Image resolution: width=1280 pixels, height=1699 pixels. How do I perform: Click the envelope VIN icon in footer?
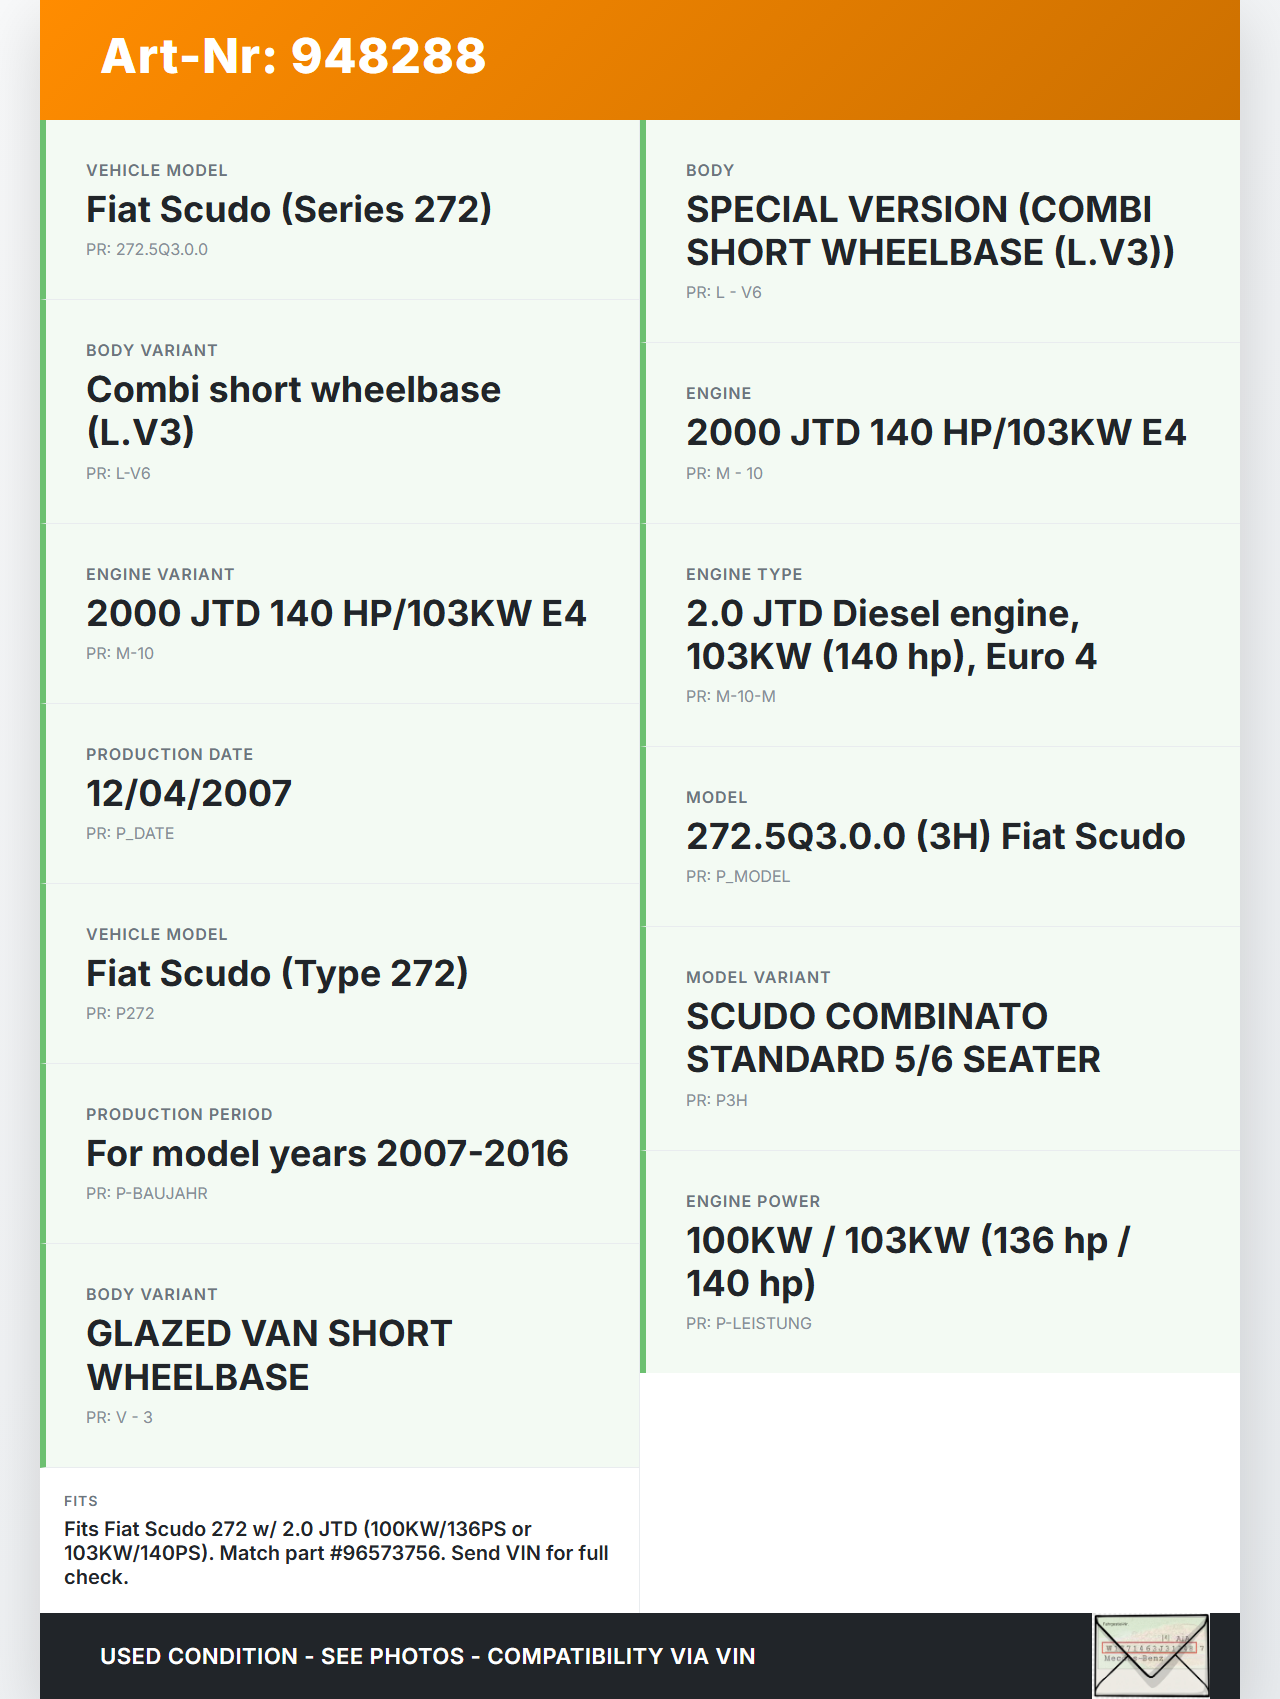tap(1151, 1655)
